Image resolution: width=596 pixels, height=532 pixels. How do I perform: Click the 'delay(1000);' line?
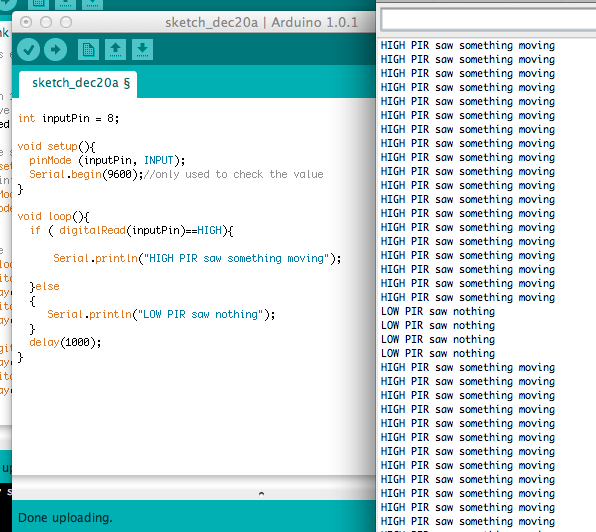coord(65,343)
